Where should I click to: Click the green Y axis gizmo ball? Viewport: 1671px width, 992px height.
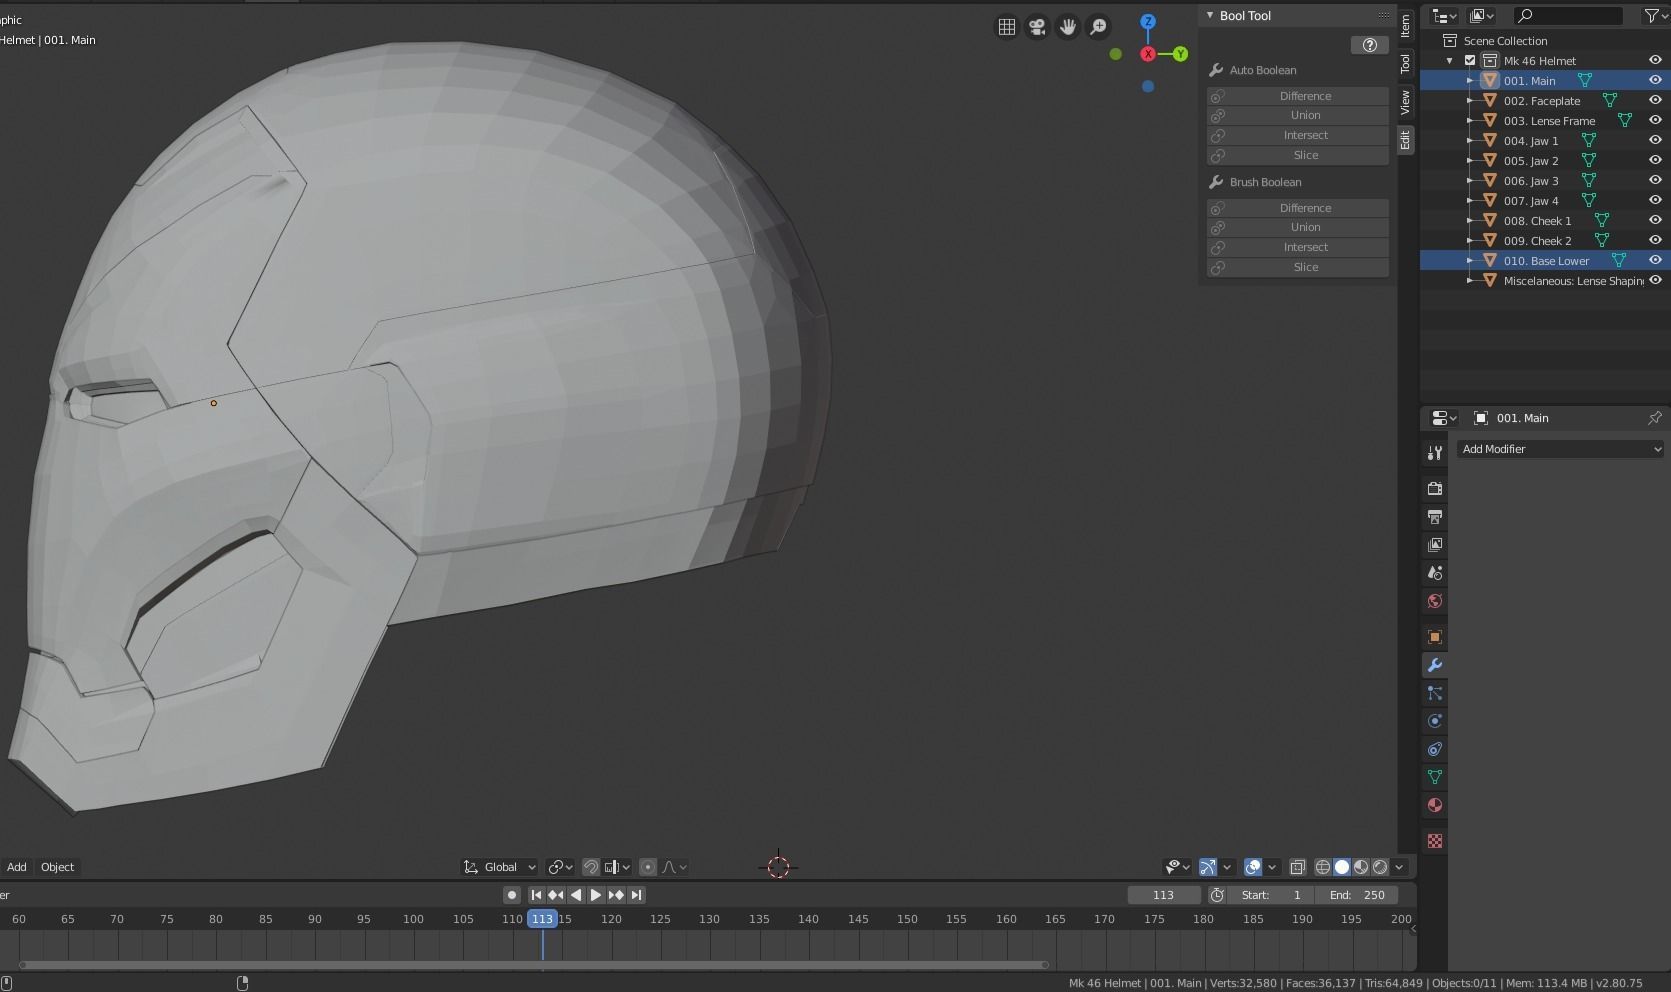[x=1180, y=54]
